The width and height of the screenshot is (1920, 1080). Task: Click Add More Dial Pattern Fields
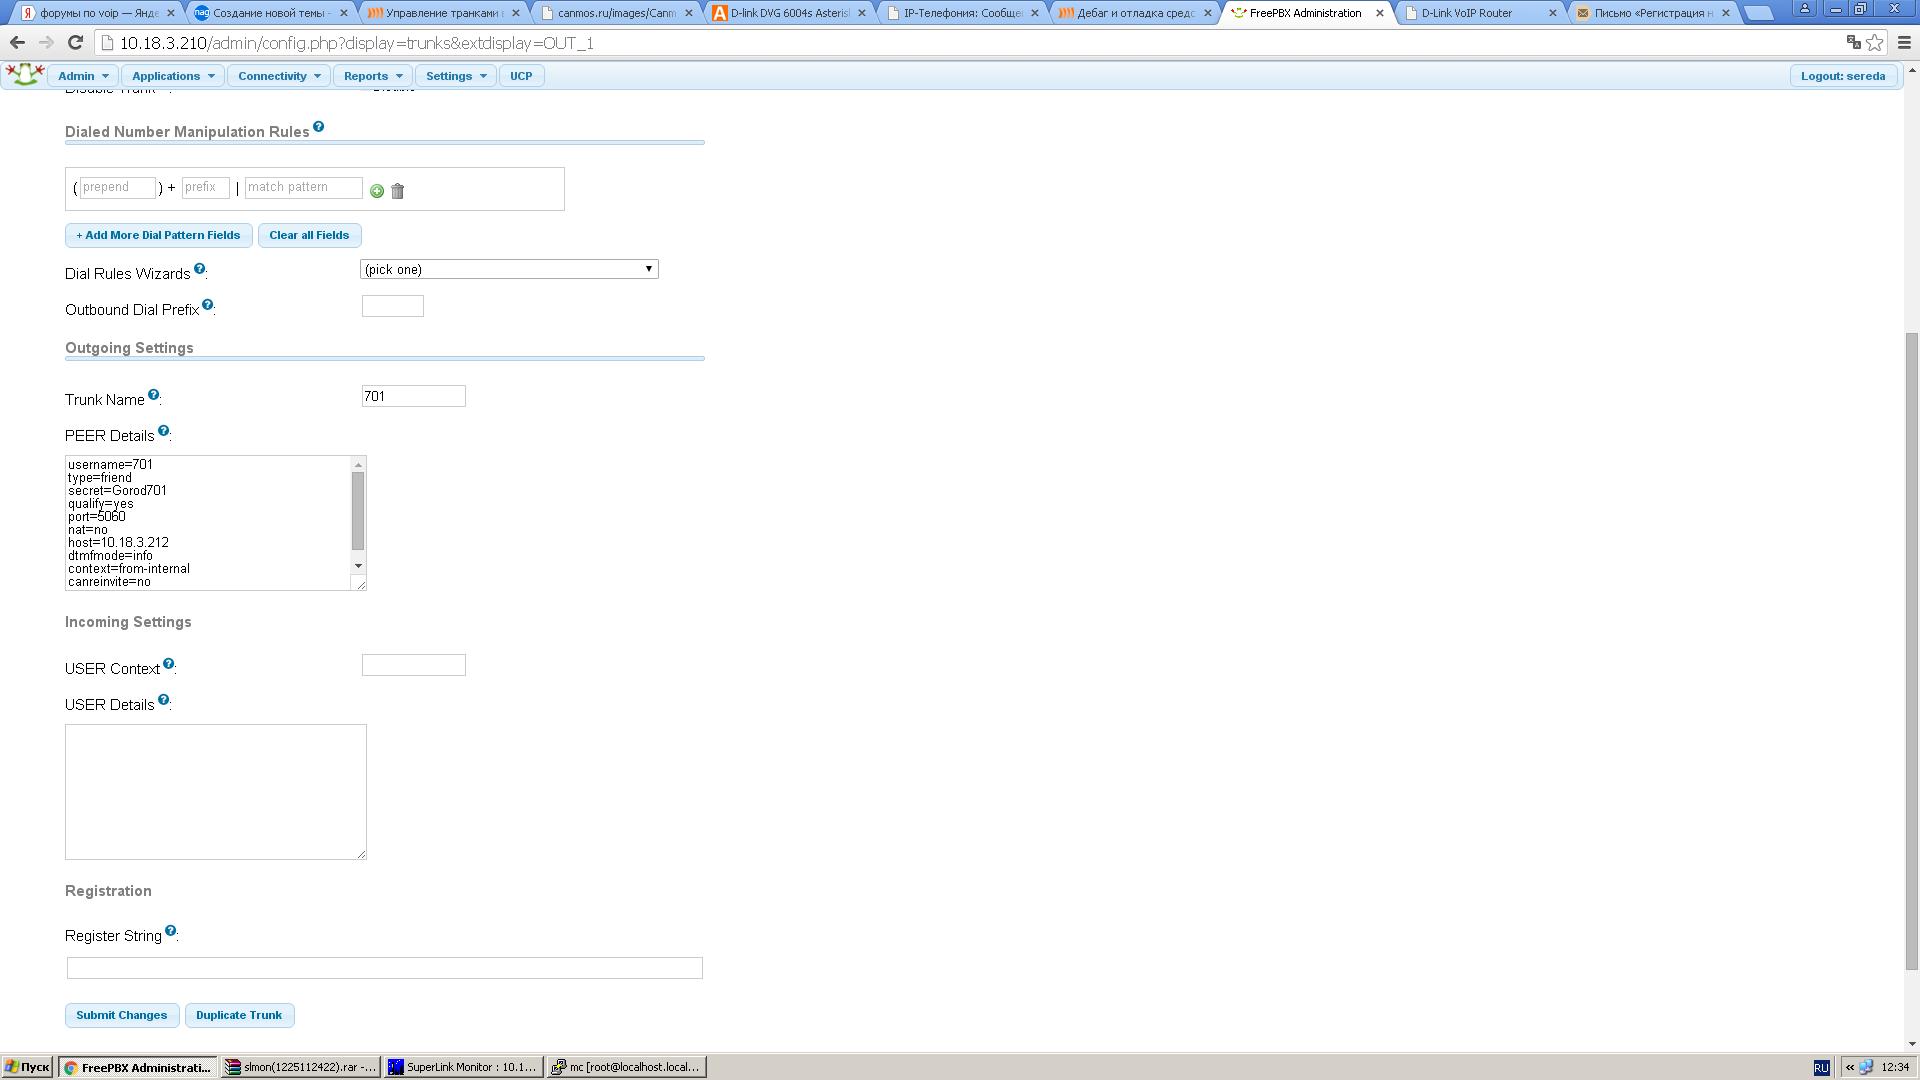158,235
